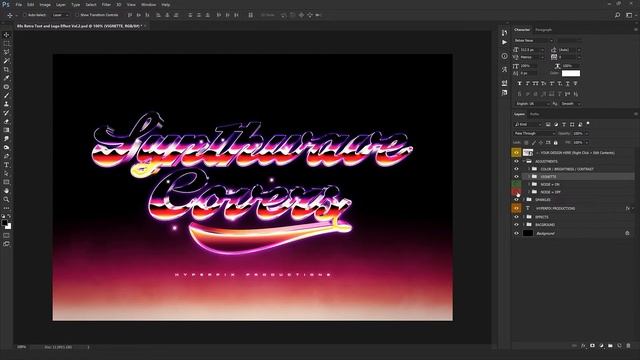
Task: Select the Magic Wand tool
Action: [x=7, y=61]
